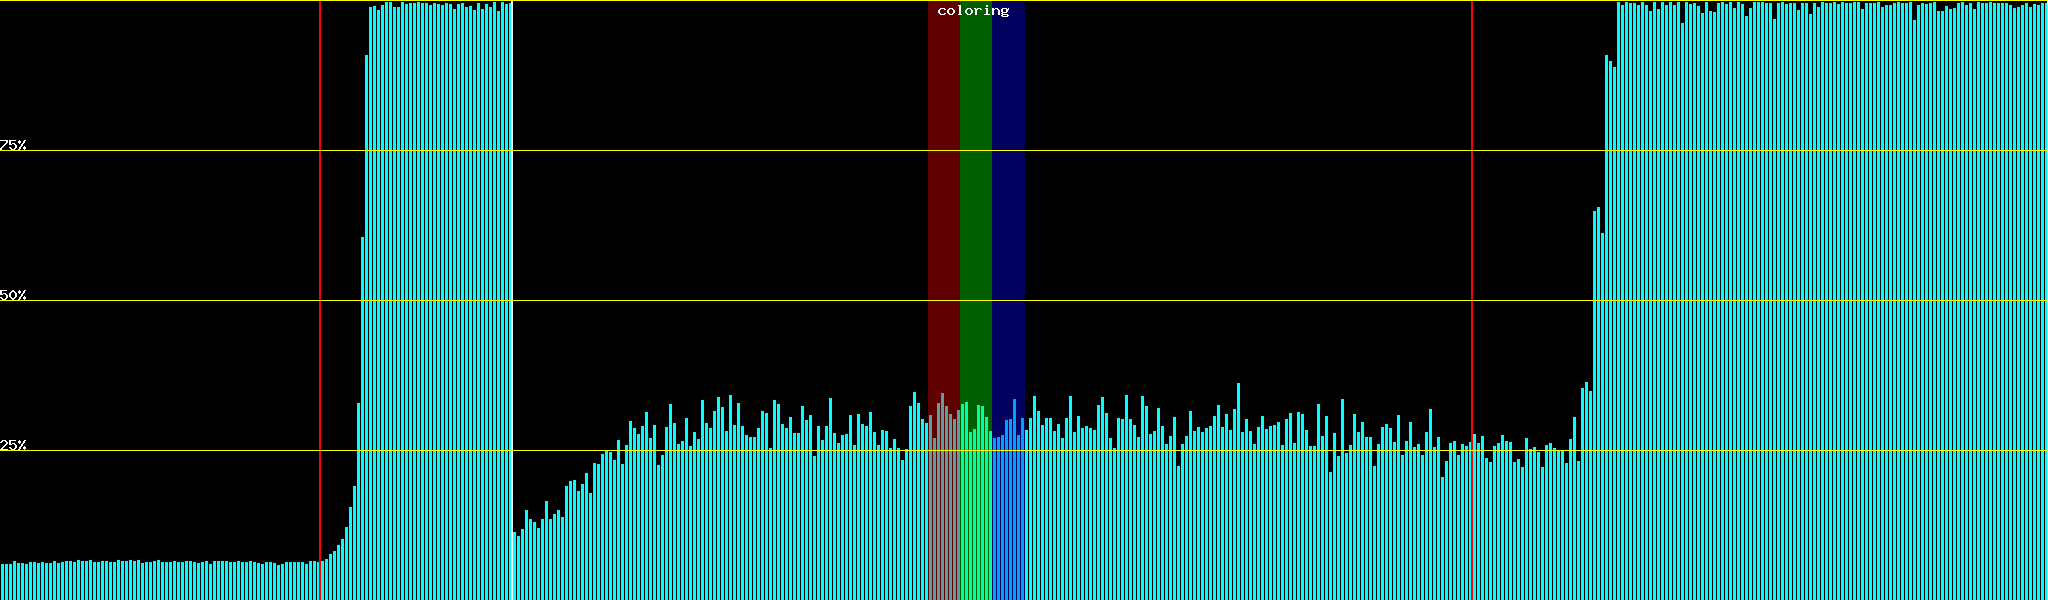Select the dark red coloring band

(x=943, y=200)
